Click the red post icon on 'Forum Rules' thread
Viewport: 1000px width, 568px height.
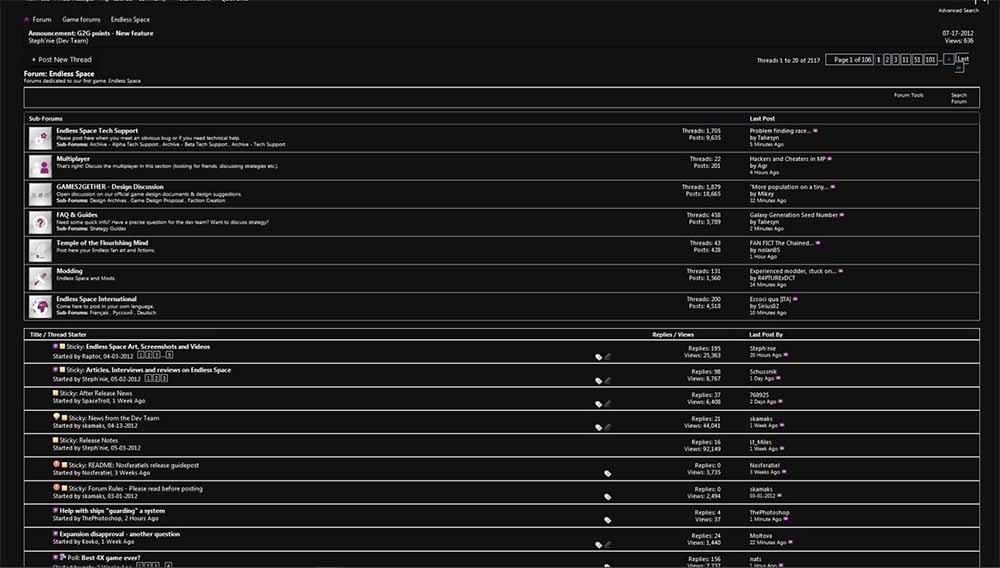coord(56,488)
